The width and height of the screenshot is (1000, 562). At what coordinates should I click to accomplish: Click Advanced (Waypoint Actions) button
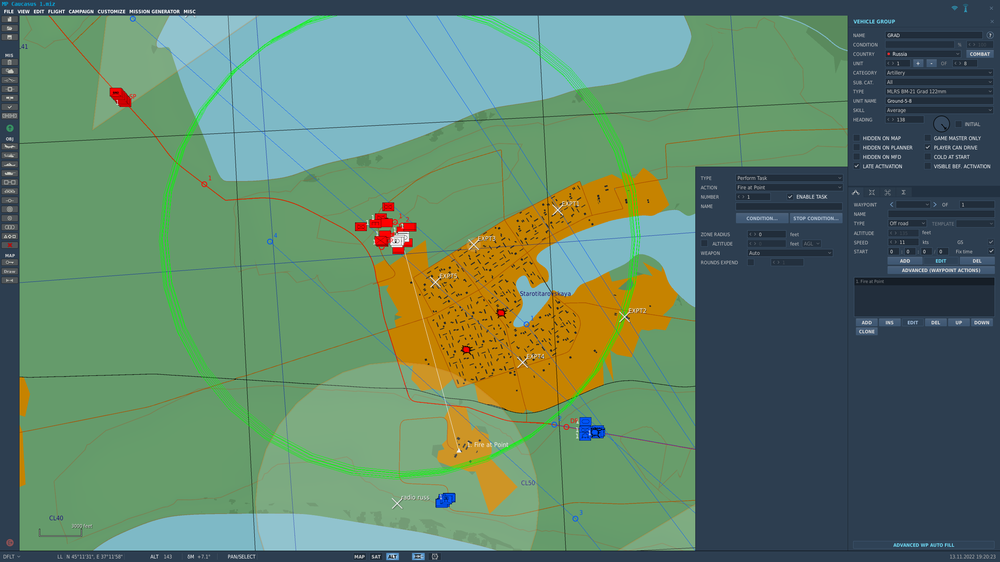pos(941,270)
